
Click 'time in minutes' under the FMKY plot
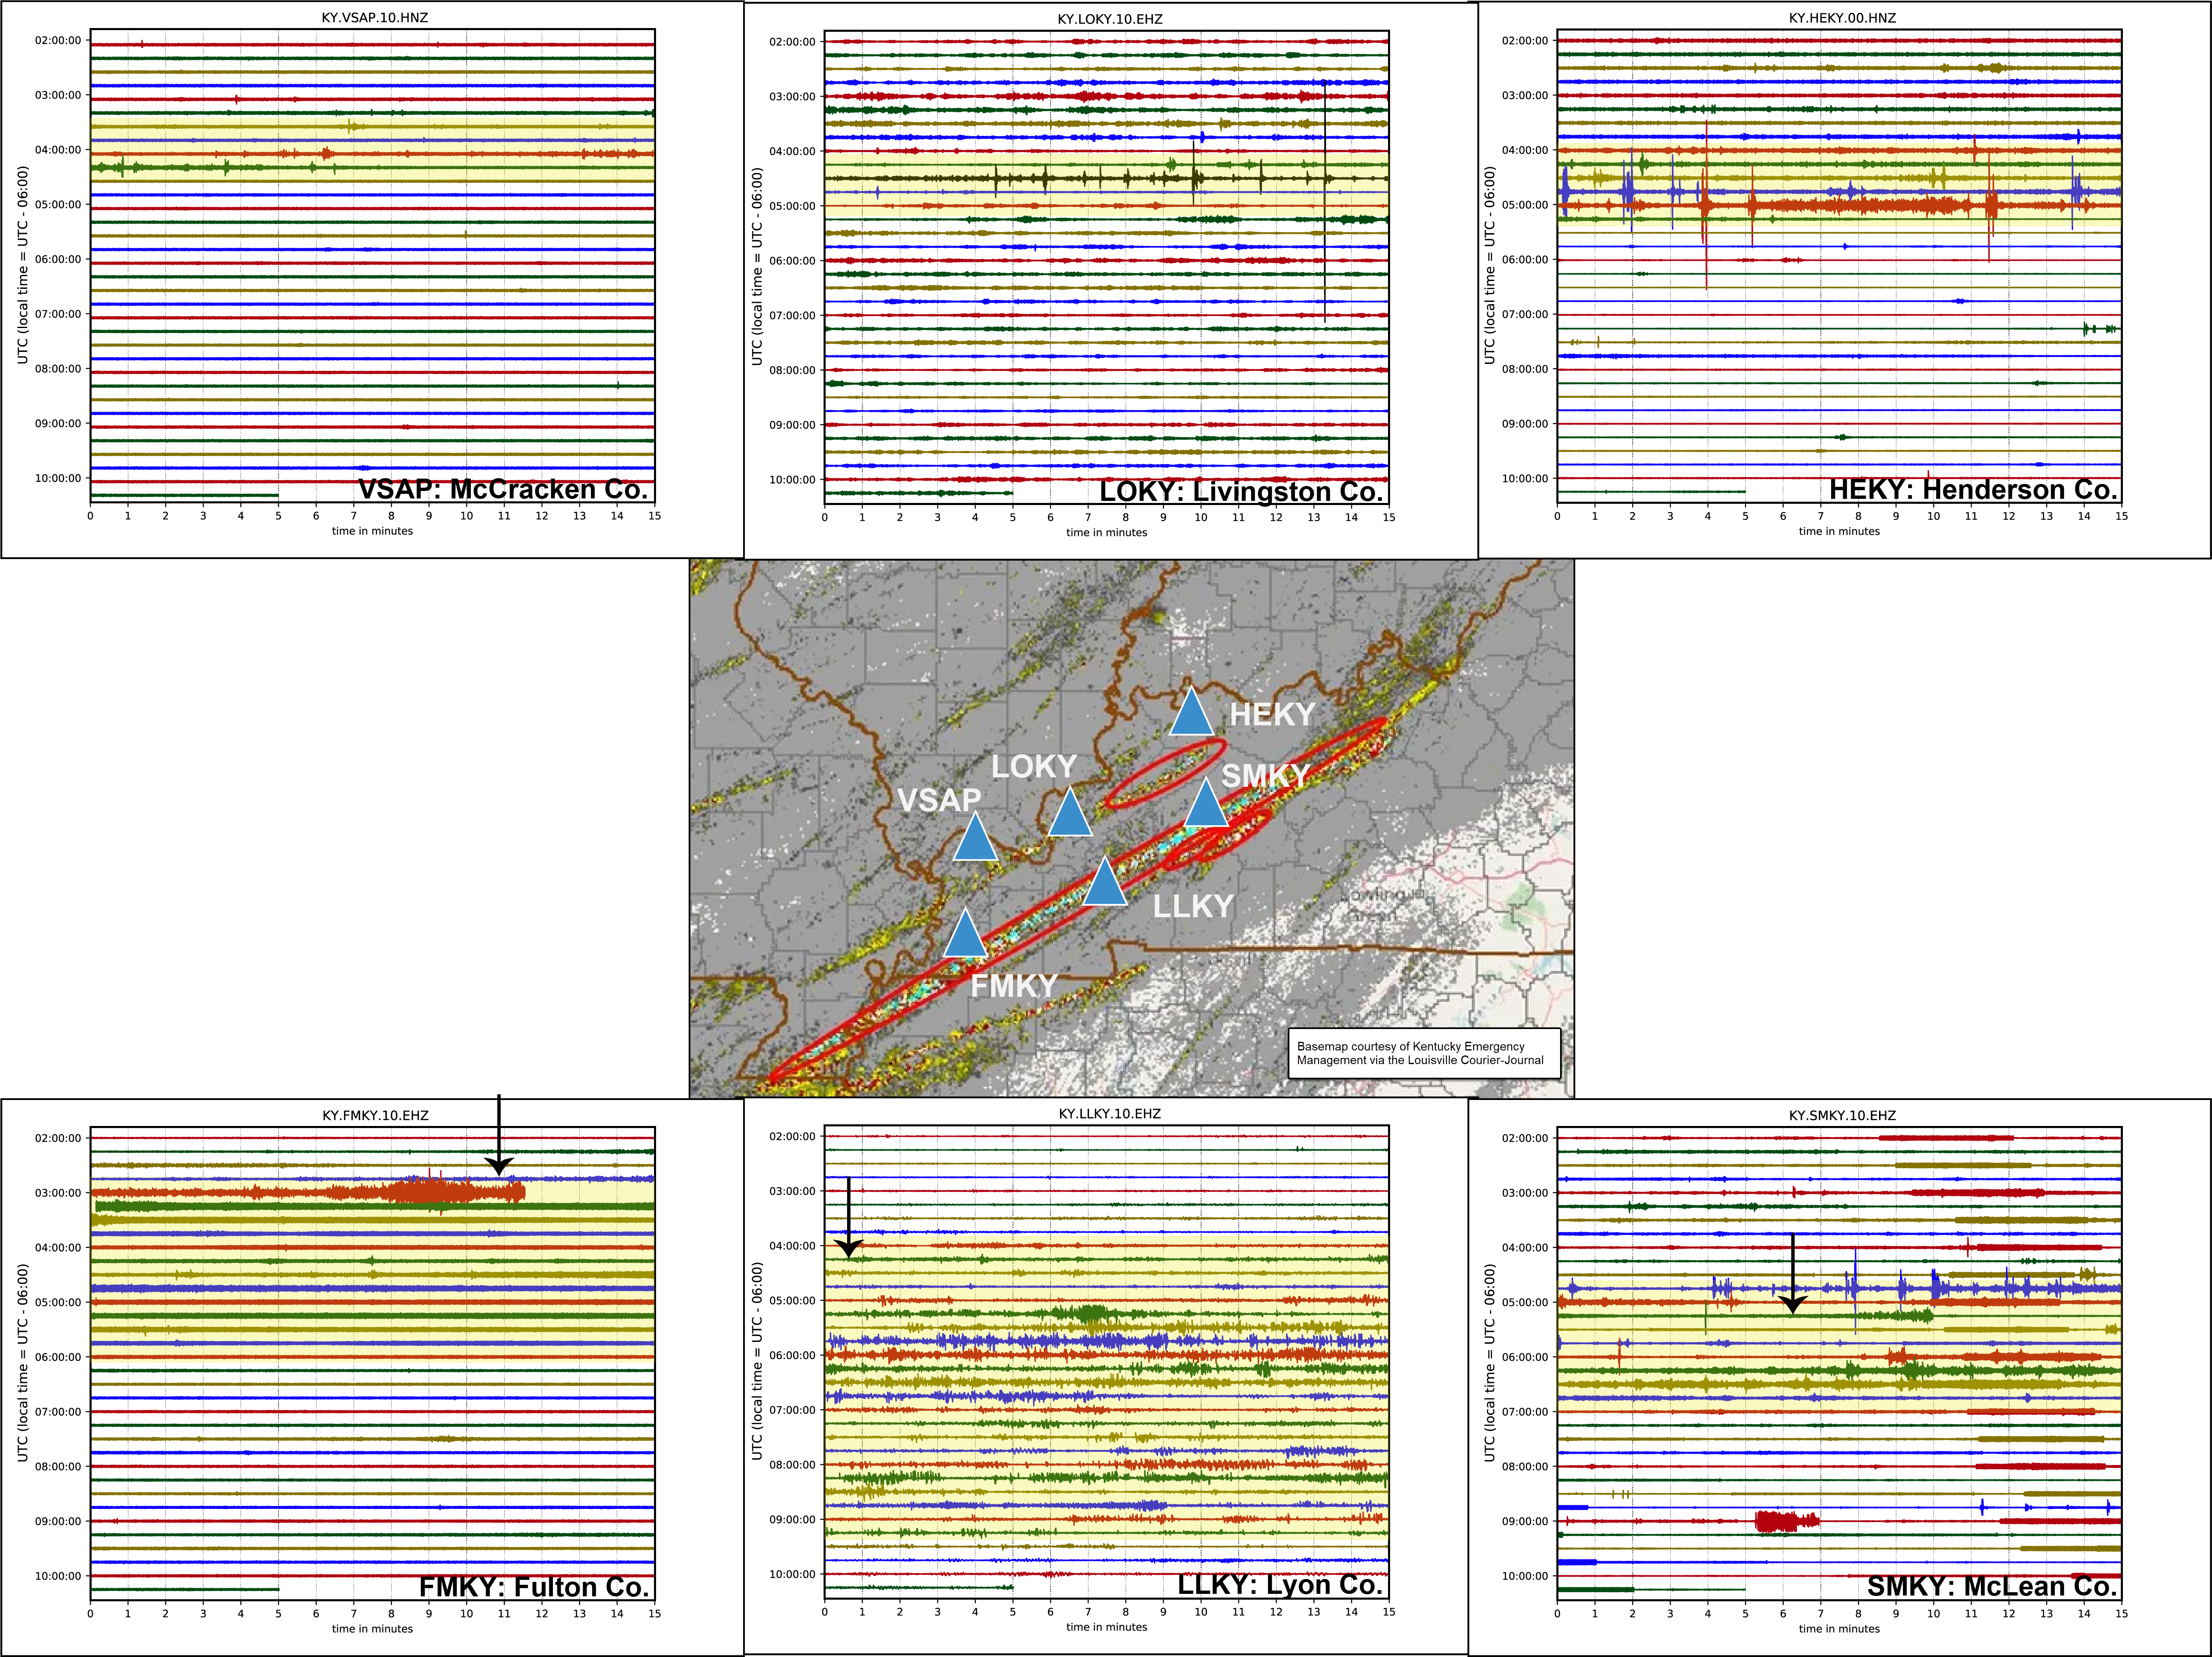point(372,1629)
